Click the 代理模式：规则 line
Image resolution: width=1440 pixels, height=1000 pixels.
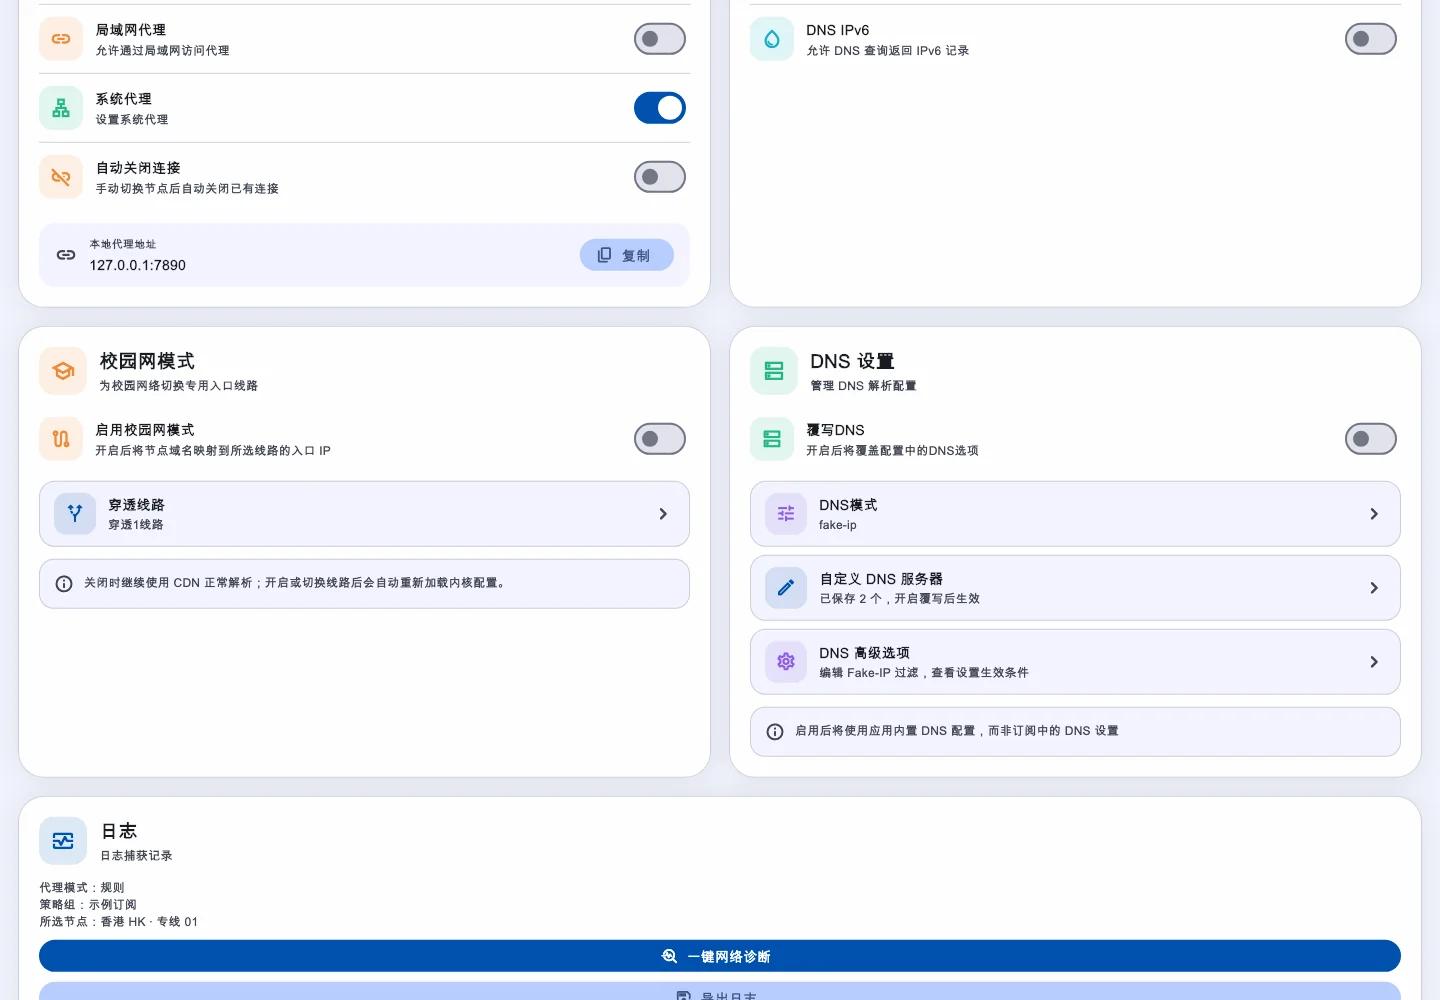click(x=82, y=888)
